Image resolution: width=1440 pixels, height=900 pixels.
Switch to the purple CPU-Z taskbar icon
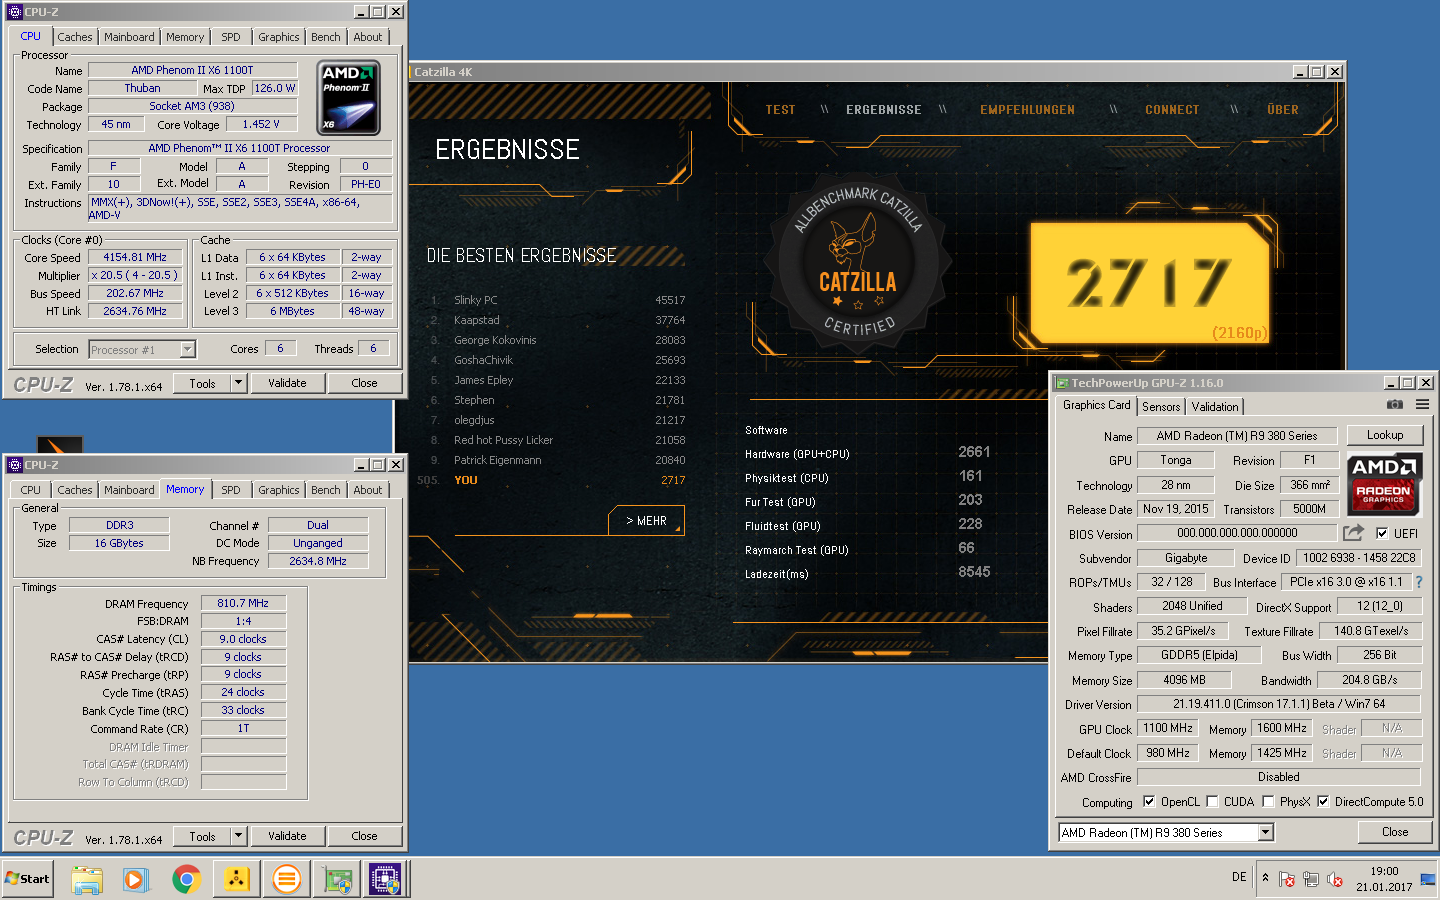click(x=385, y=880)
